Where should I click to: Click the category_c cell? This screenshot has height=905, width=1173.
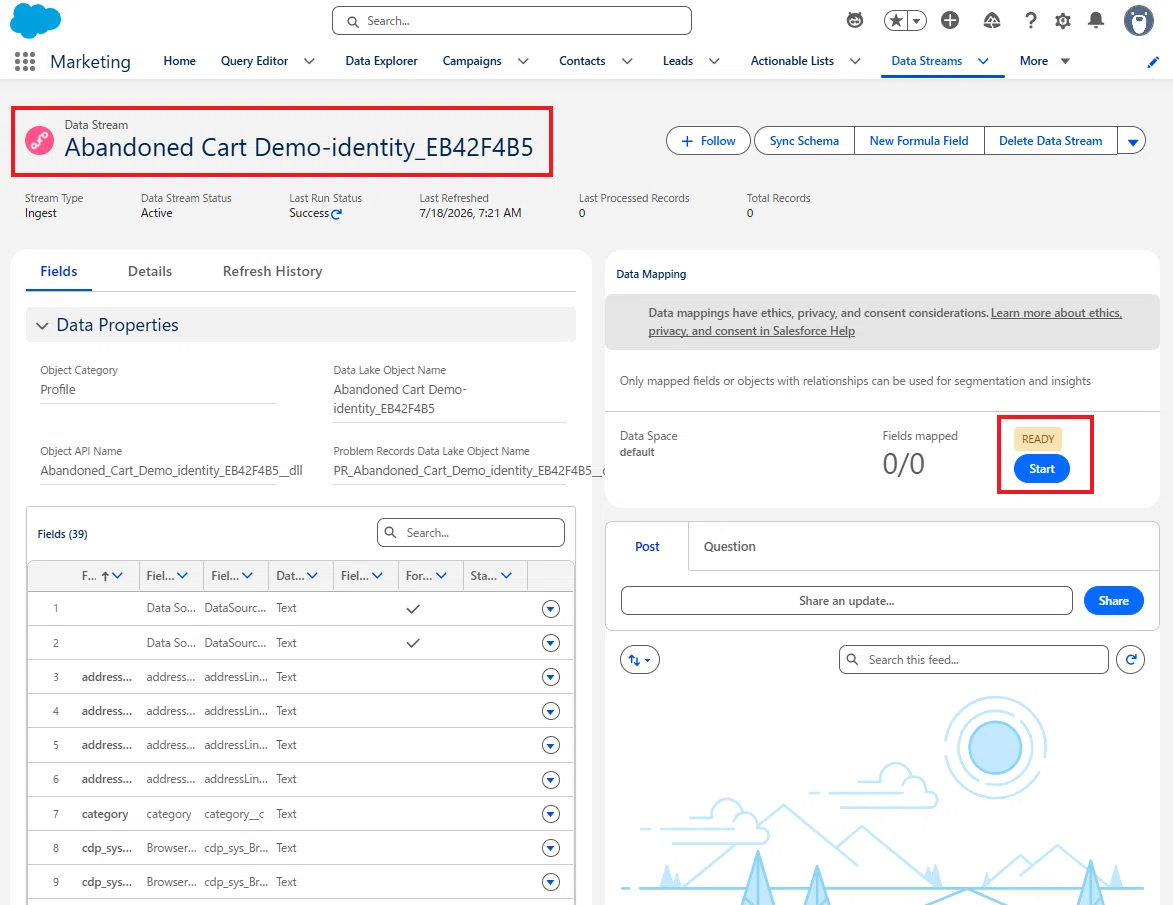pos(234,814)
